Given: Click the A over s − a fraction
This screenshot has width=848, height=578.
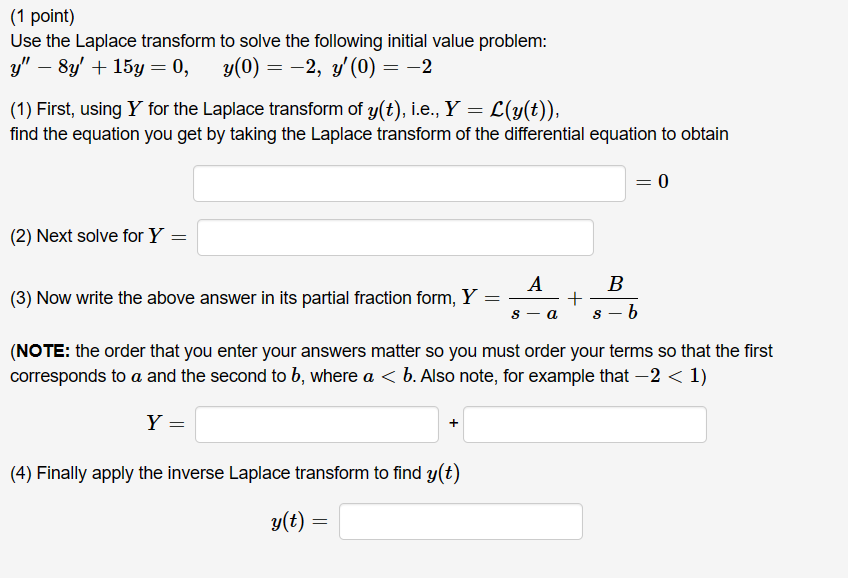Looking at the screenshot, I should pyautogui.click(x=534, y=298).
